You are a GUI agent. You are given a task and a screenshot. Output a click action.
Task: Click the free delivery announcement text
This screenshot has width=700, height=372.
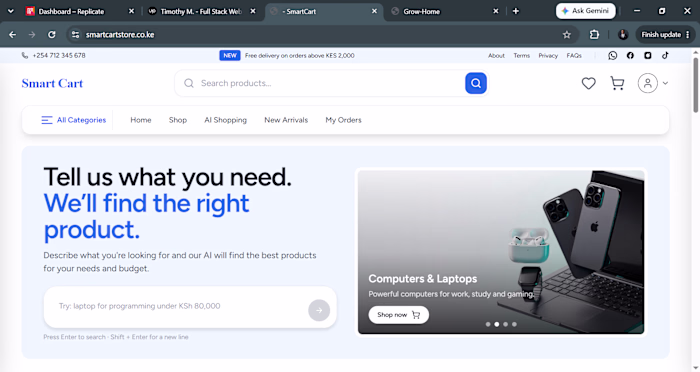(300, 55)
